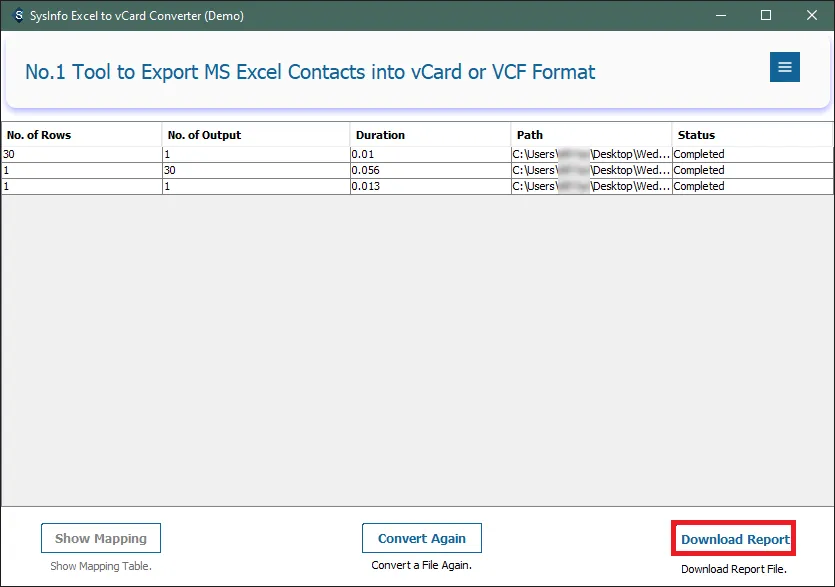The image size is (835, 587).
Task: Click the Path column header
Action: point(591,135)
